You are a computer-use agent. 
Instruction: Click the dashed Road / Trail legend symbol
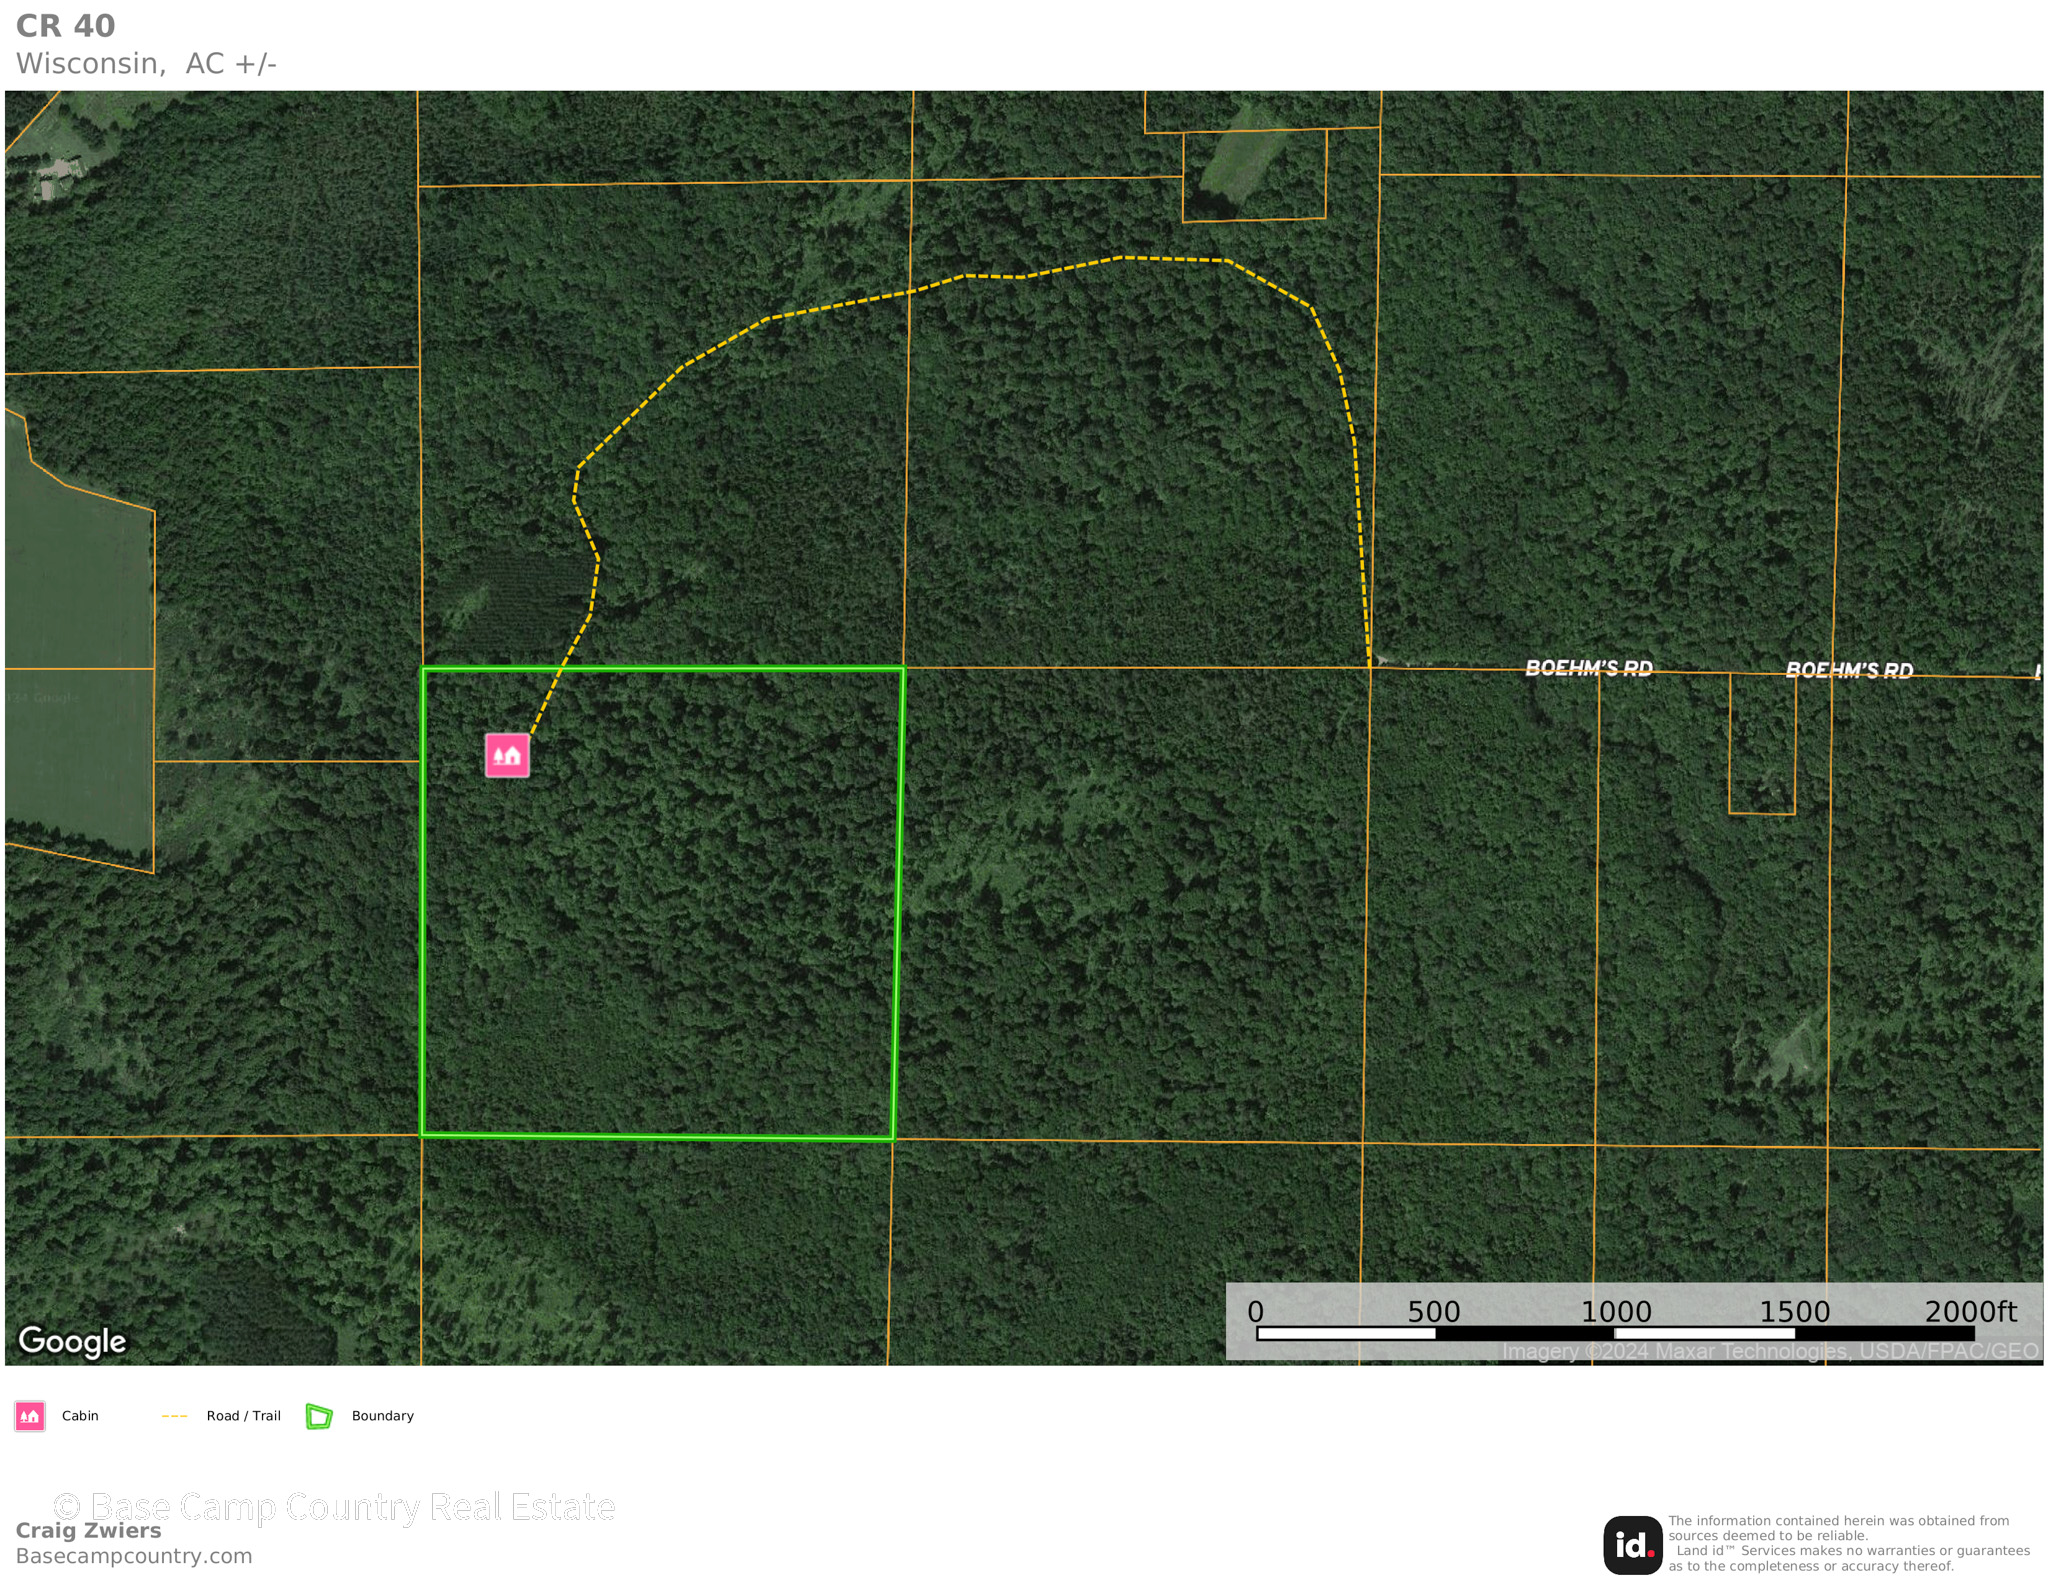coord(175,1416)
